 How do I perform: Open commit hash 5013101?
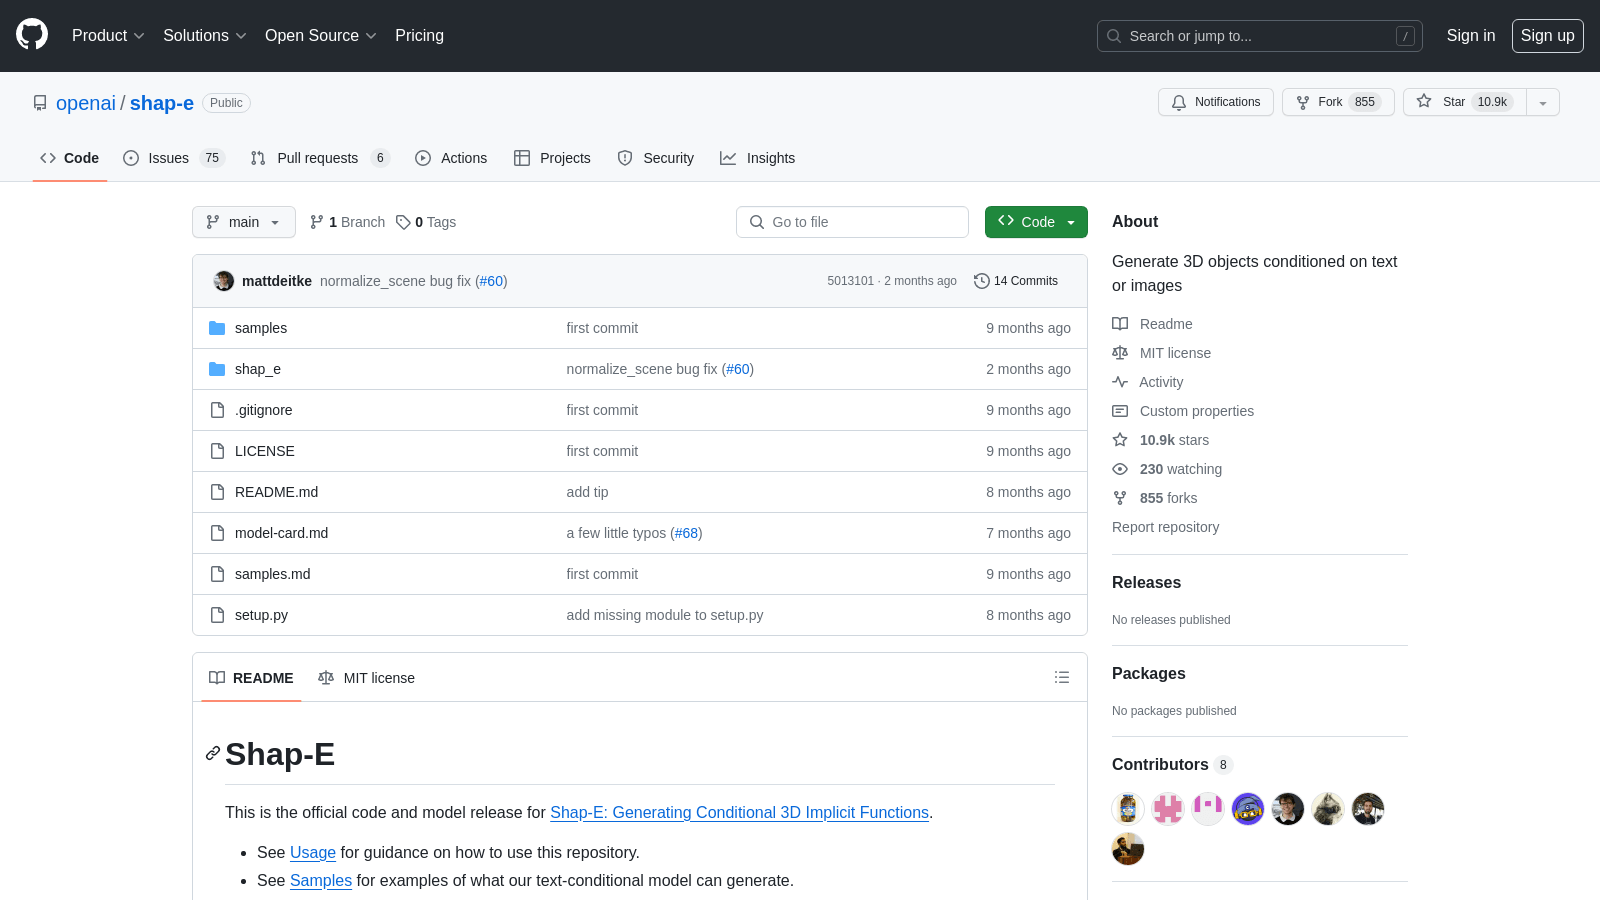(x=850, y=281)
